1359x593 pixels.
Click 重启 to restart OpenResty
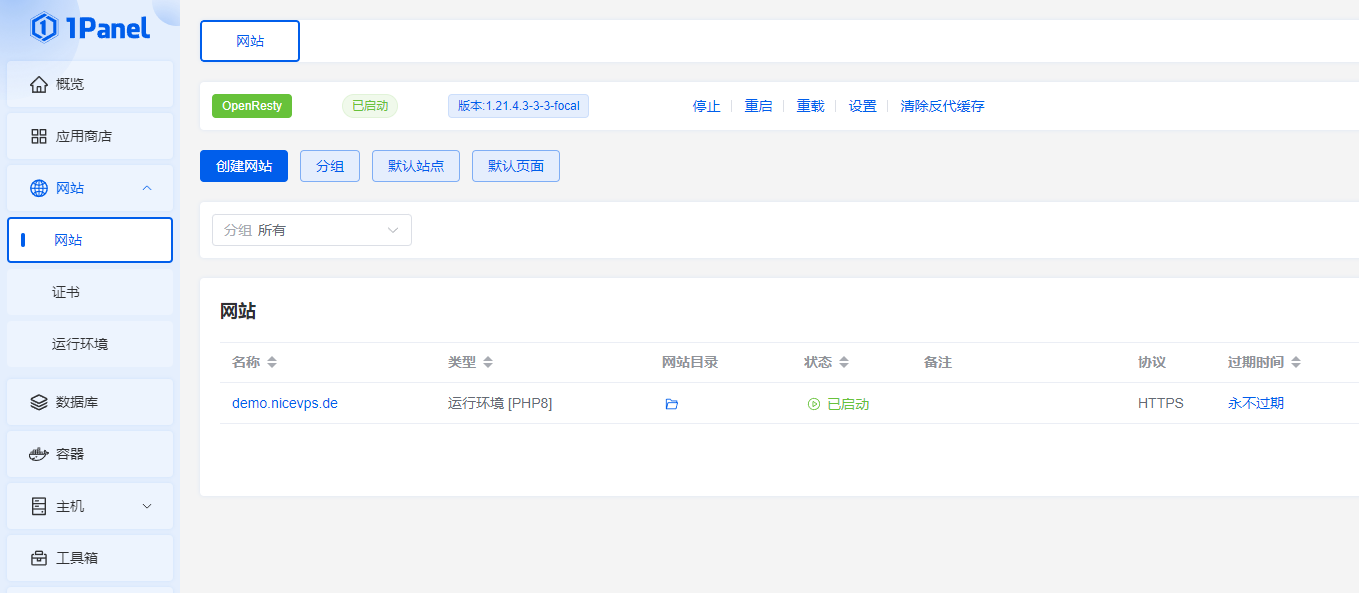click(x=758, y=106)
